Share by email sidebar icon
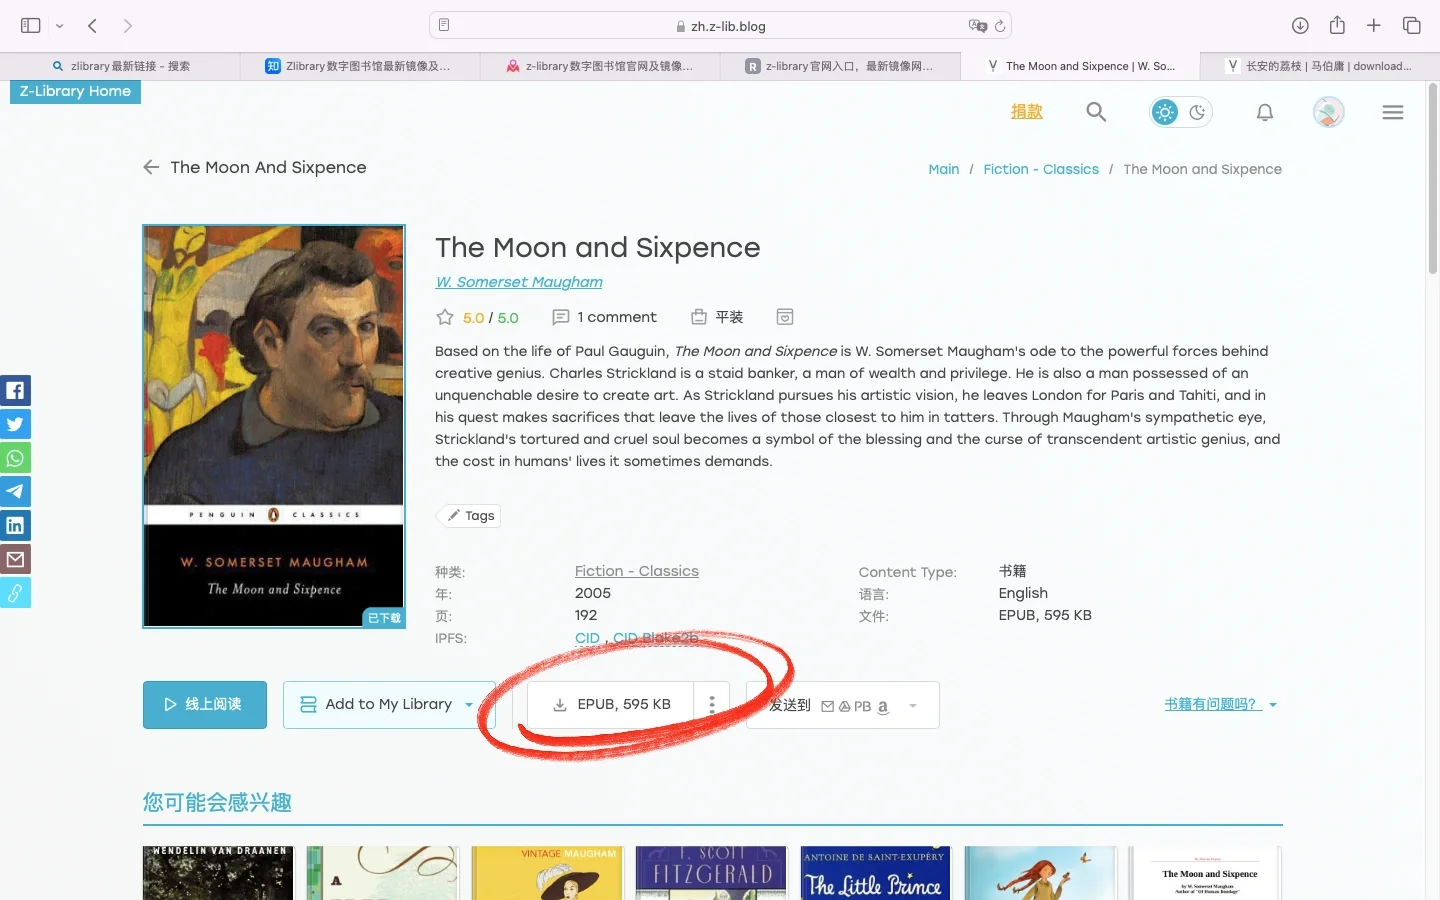Viewport: 1440px width, 900px height. (x=15, y=559)
